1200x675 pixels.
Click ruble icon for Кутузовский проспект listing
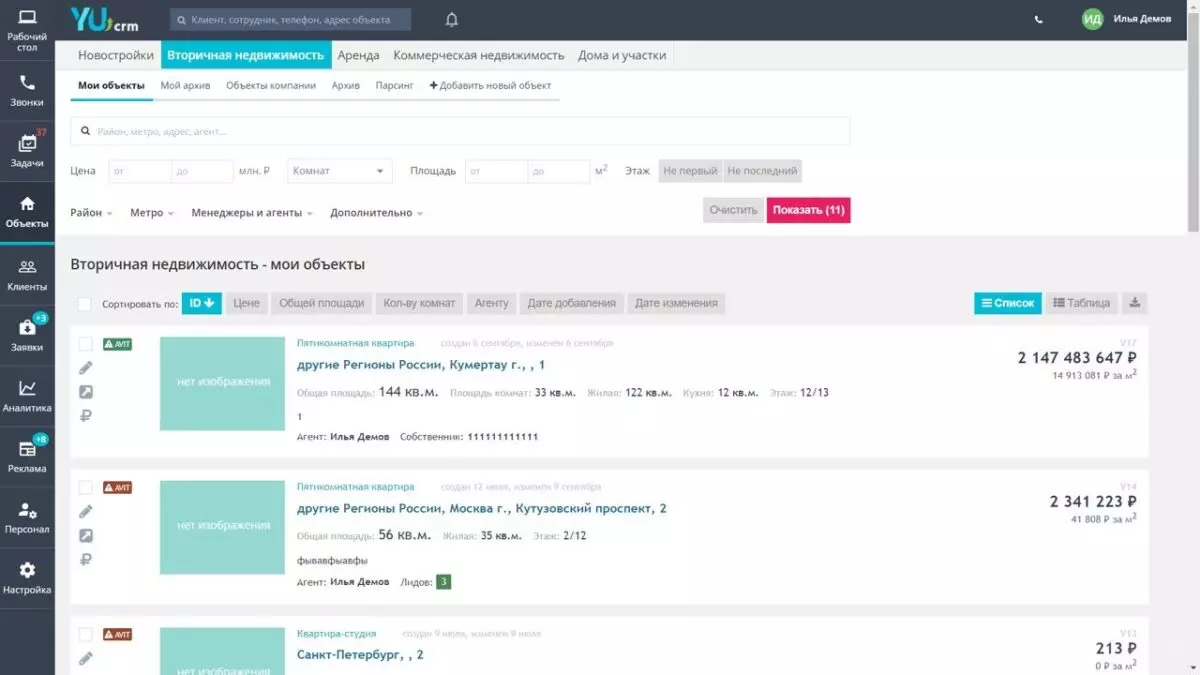(x=86, y=560)
